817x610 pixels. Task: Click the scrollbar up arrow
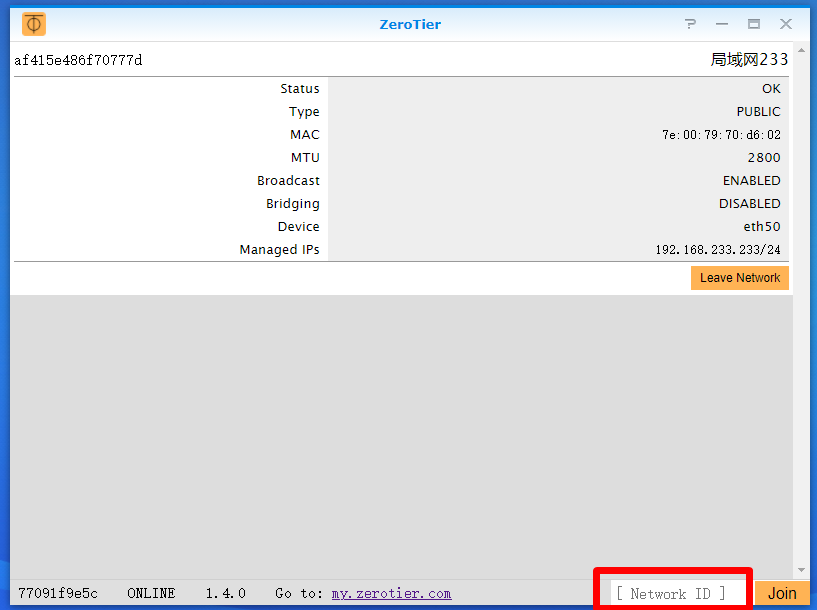coord(801,50)
